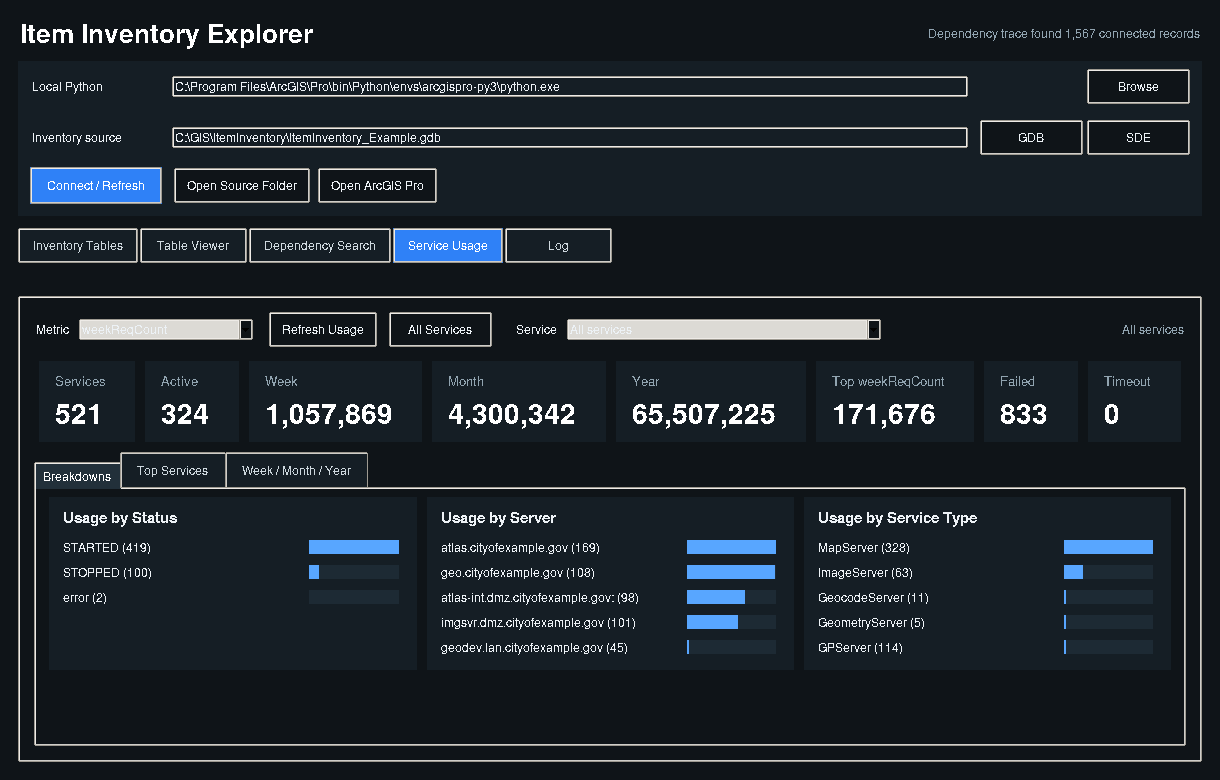
Task: Select 'GeometryServer (5)' service type row
Action: click(985, 623)
